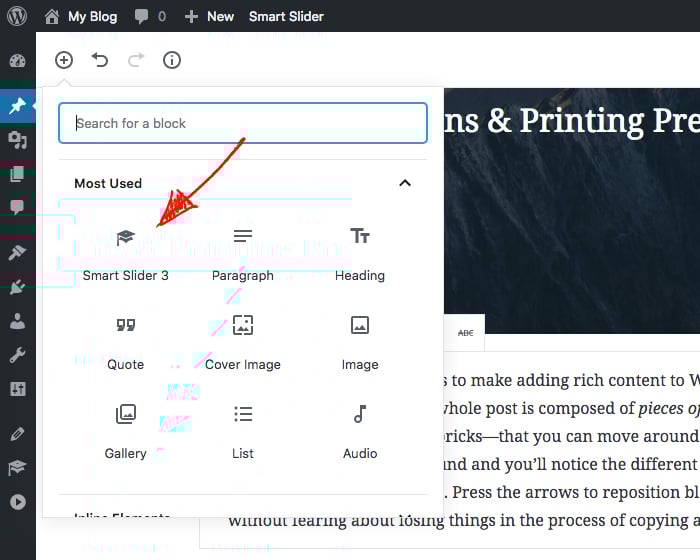This screenshot has width=700, height=560.
Task: Open Pages in the sidebar
Action: tap(17, 173)
